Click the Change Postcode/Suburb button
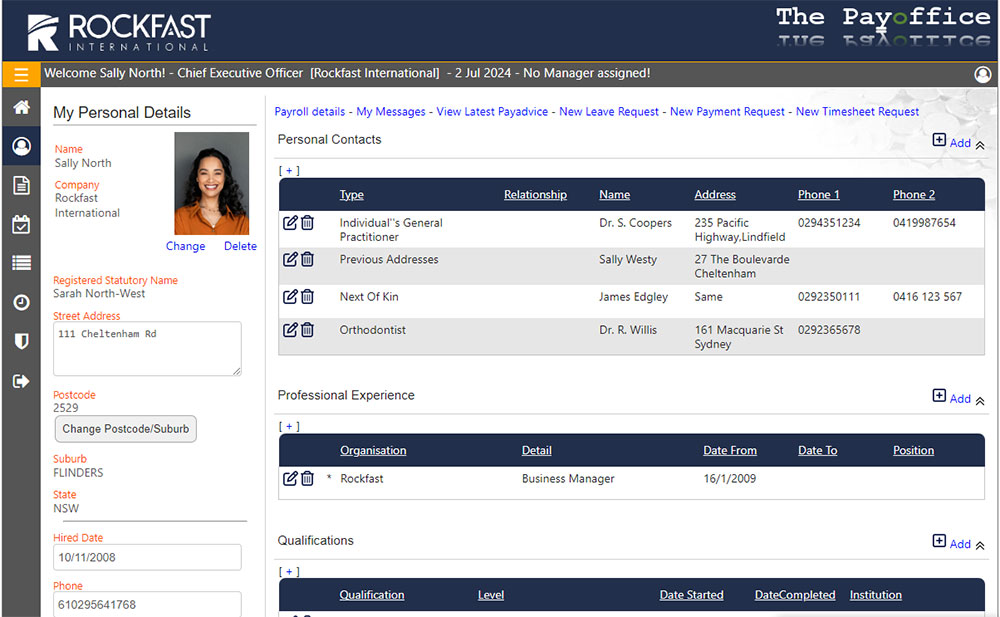The image size is (1000, 617). pos(125,428)
